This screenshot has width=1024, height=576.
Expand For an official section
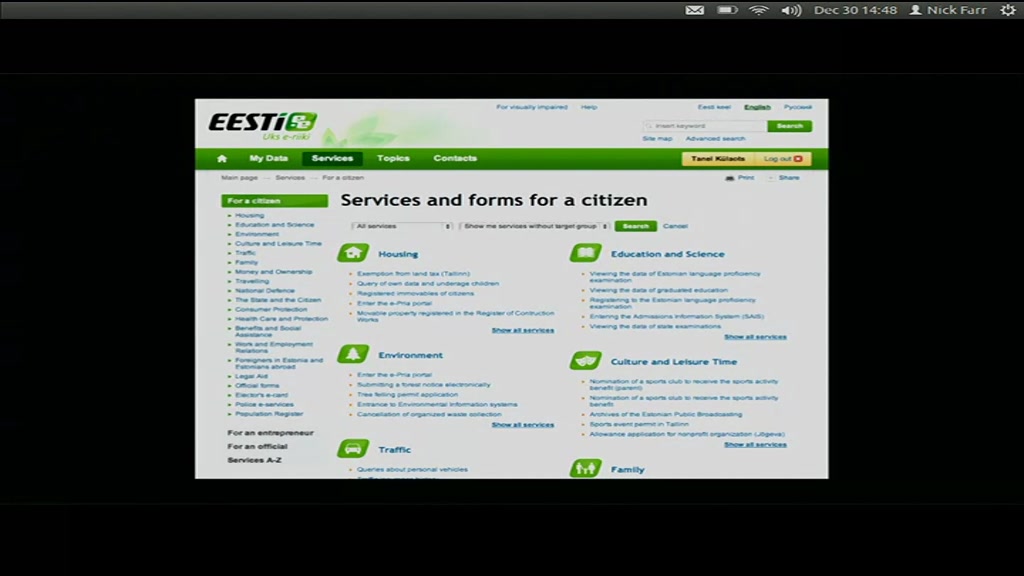click(x=257, y=447)
